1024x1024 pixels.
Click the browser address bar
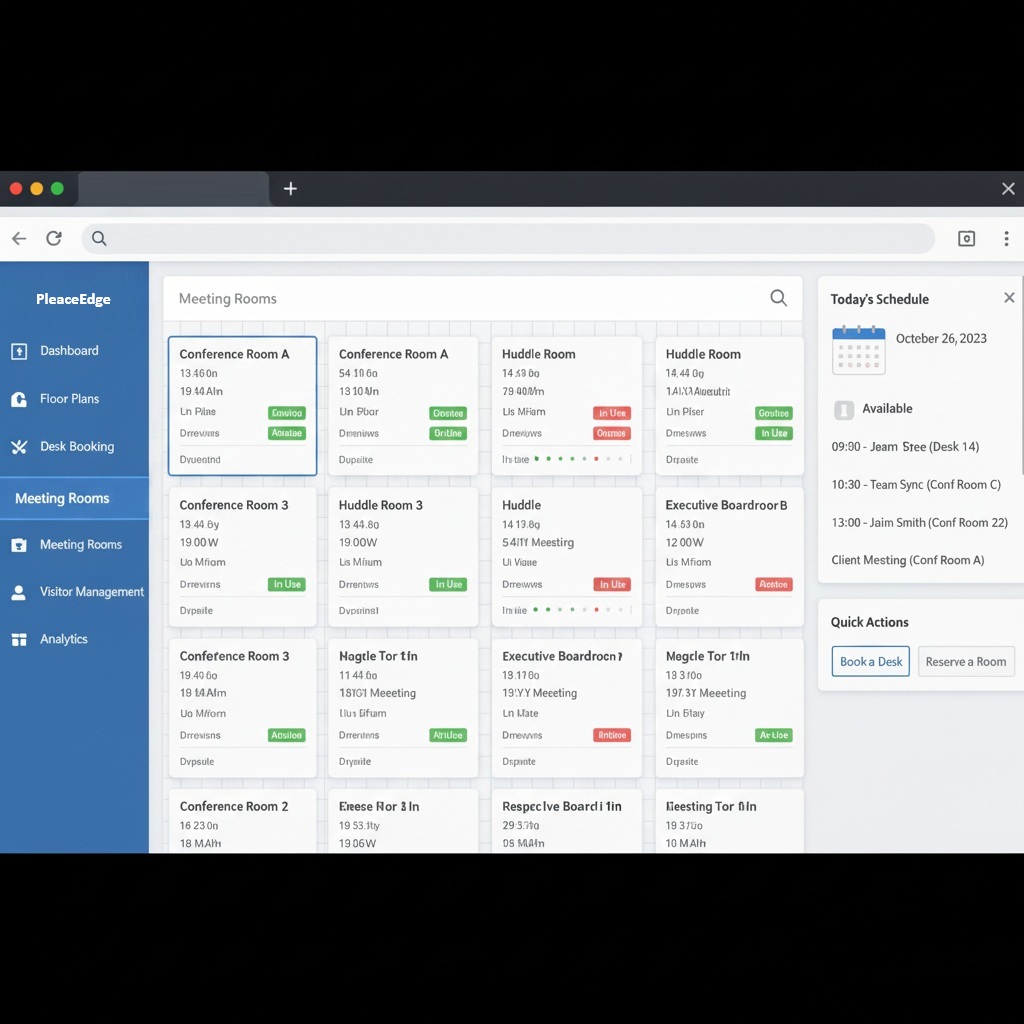pos(510,238)
